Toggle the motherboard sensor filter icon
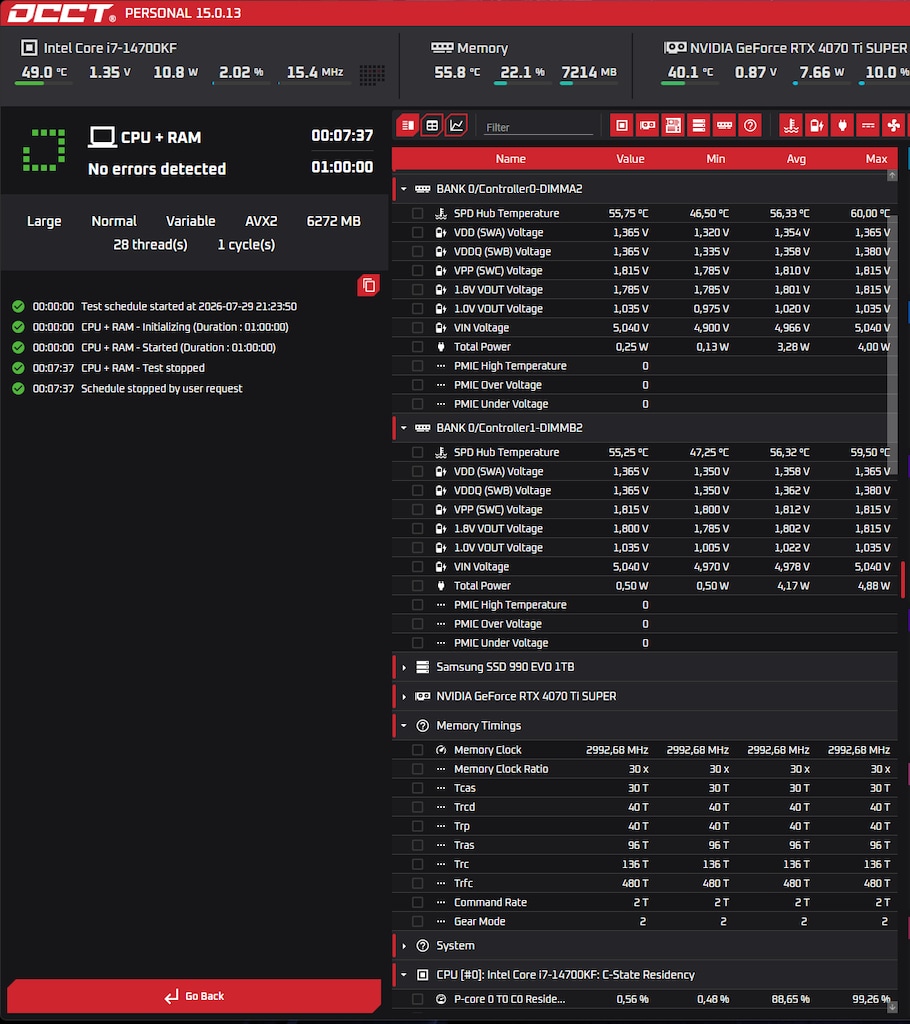The width and height of the screenshot is (910, 1024). (673, 125)
